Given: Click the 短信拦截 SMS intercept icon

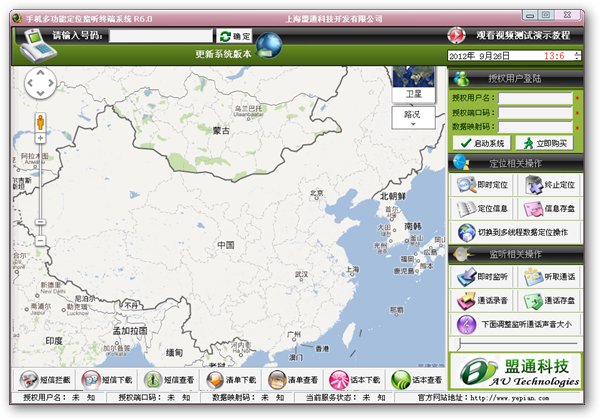Looking at the screenshot, I should (28, 380).
